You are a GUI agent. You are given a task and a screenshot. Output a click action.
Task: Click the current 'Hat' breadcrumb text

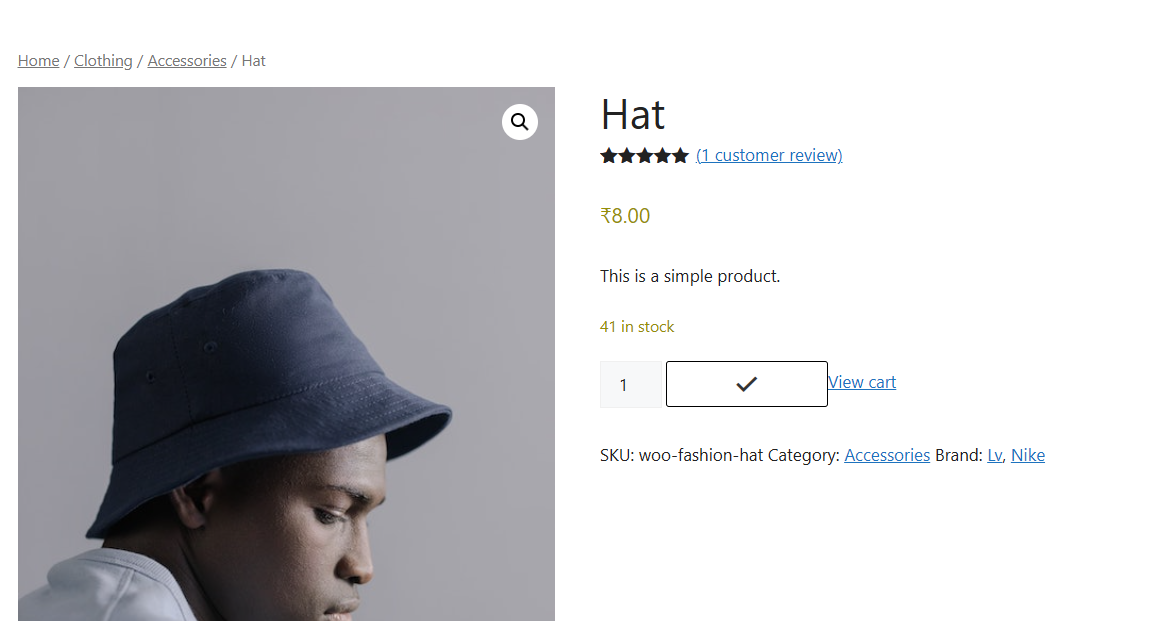click(254, 61)
